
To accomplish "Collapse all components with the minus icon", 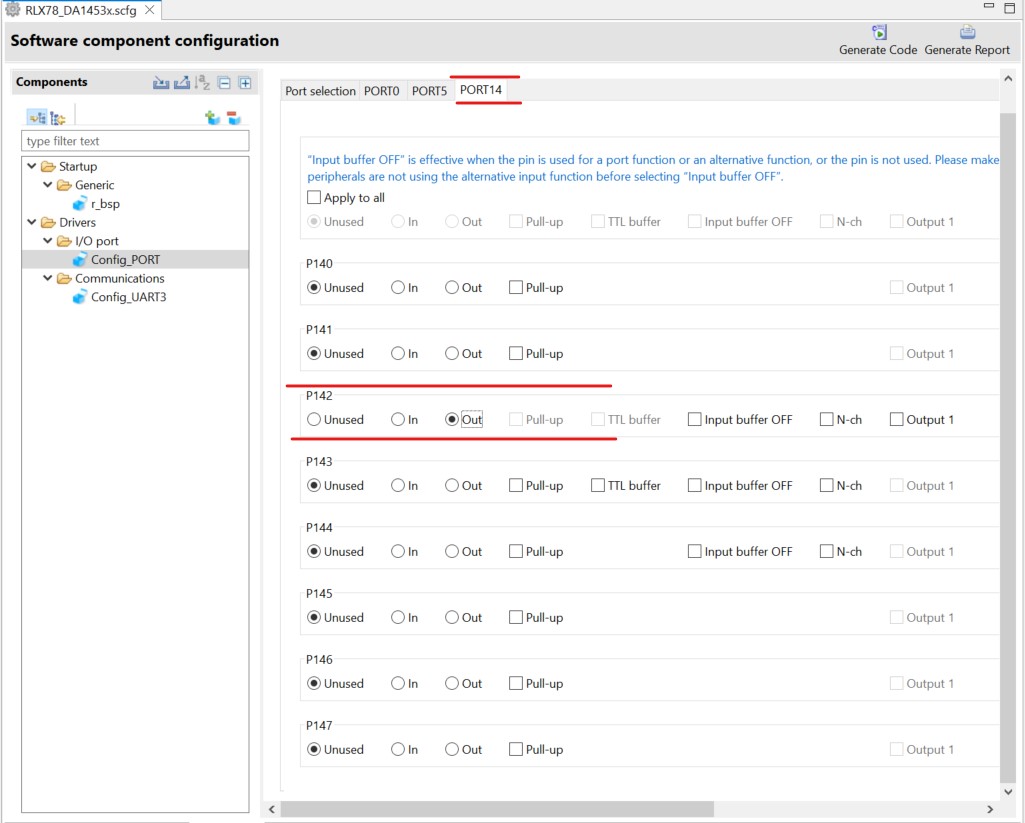I will [x=224, y=83].
